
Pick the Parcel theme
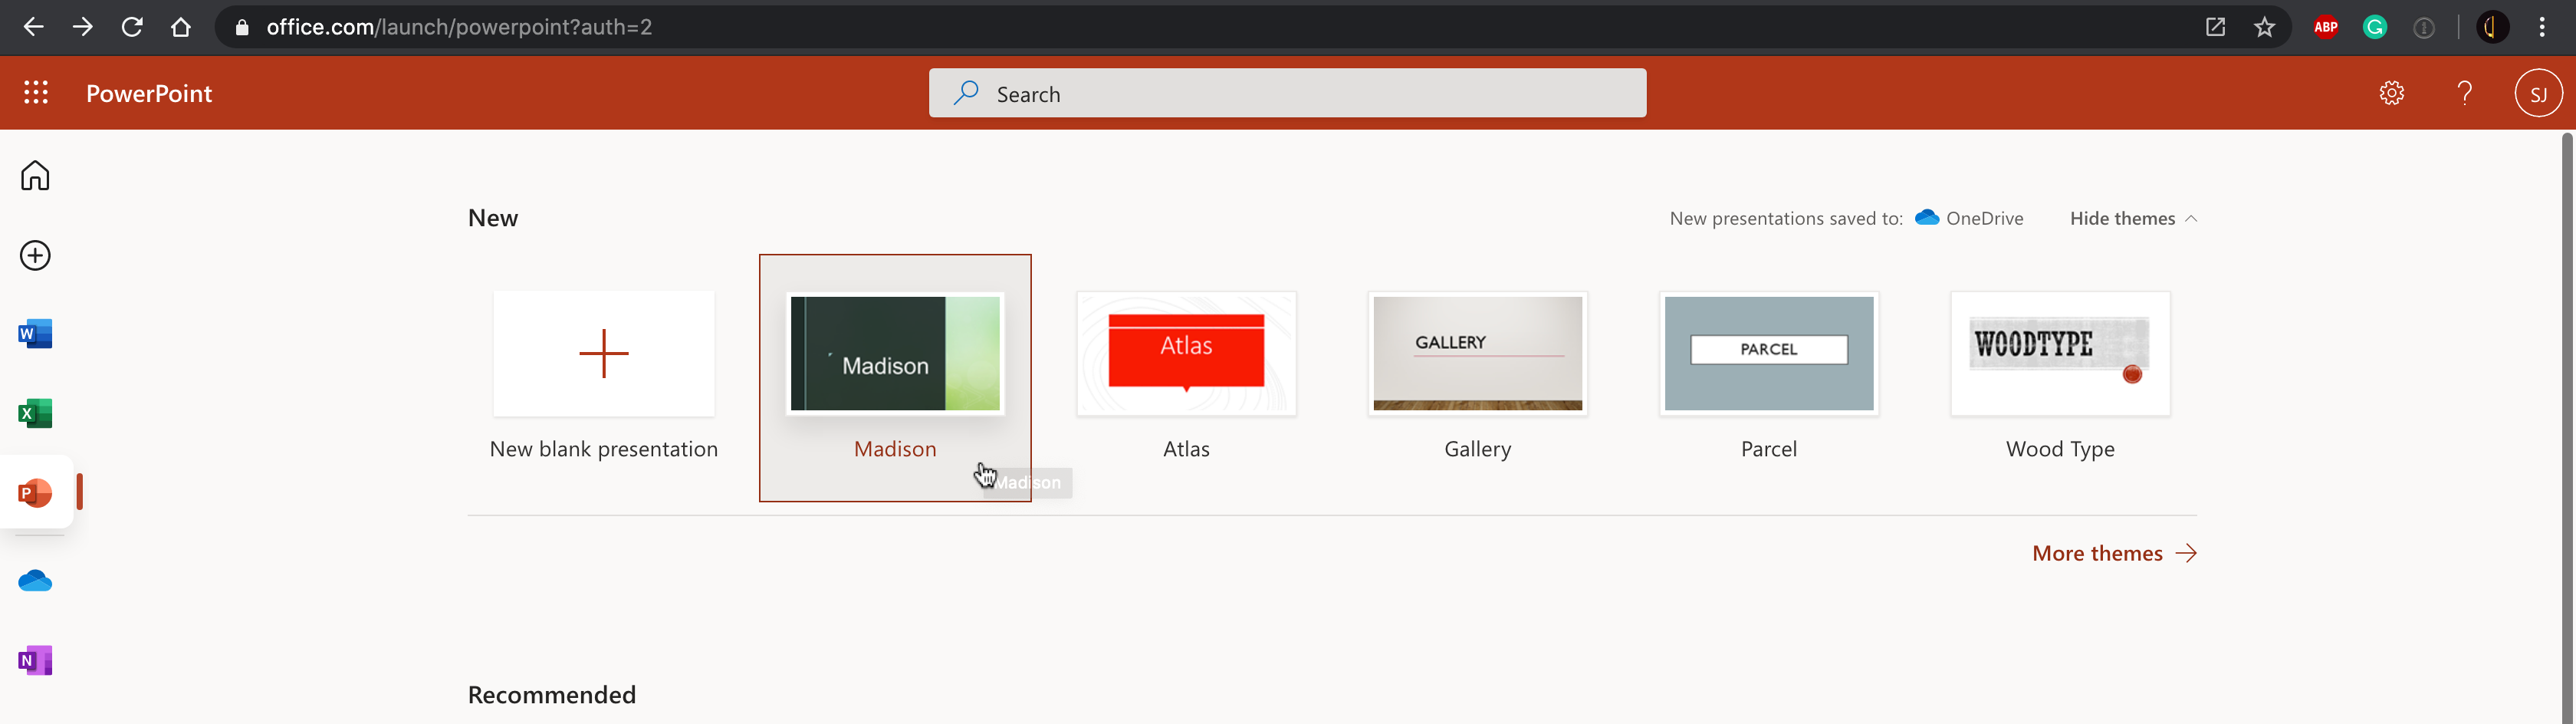[1768, 354]
